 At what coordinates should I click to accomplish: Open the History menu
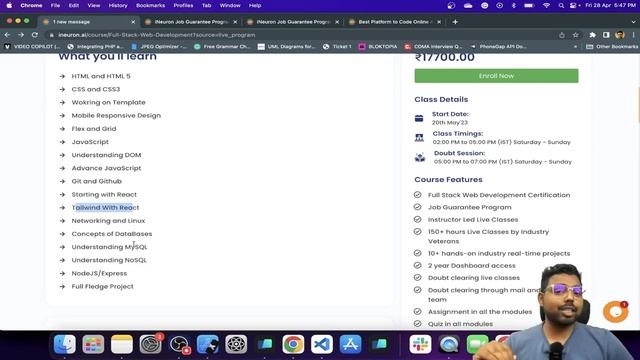click(x=118, y=6)
